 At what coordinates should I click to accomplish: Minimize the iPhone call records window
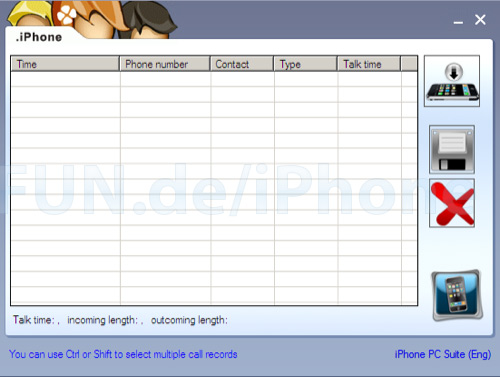[458, 22]
